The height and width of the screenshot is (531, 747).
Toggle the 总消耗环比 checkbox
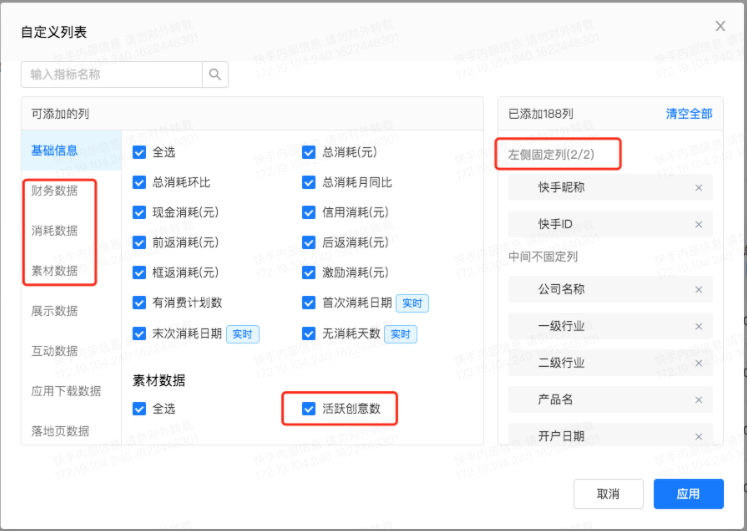click(139, 182)
